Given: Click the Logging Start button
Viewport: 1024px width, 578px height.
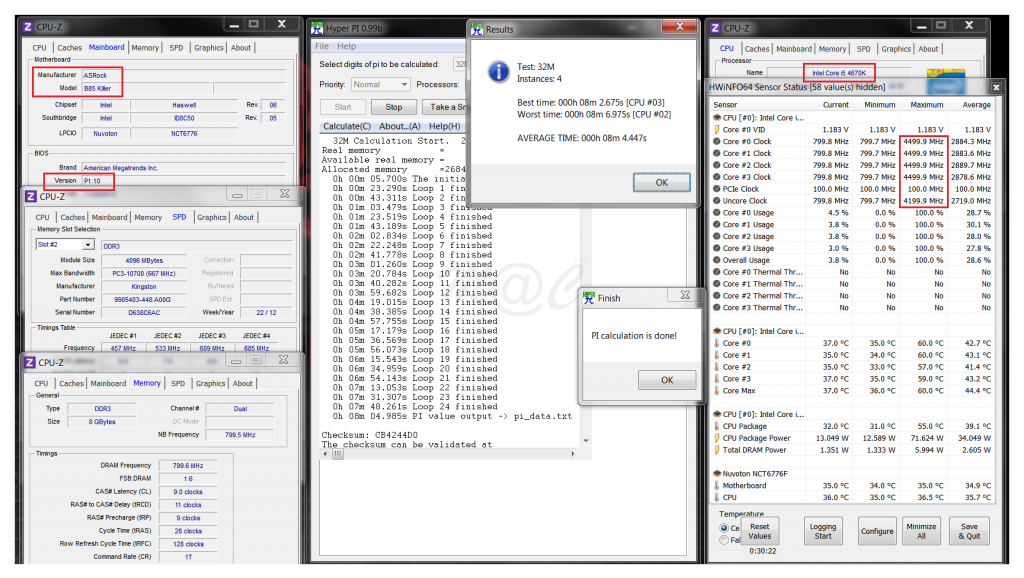Looking at the screenshot, I should point(822,531).
